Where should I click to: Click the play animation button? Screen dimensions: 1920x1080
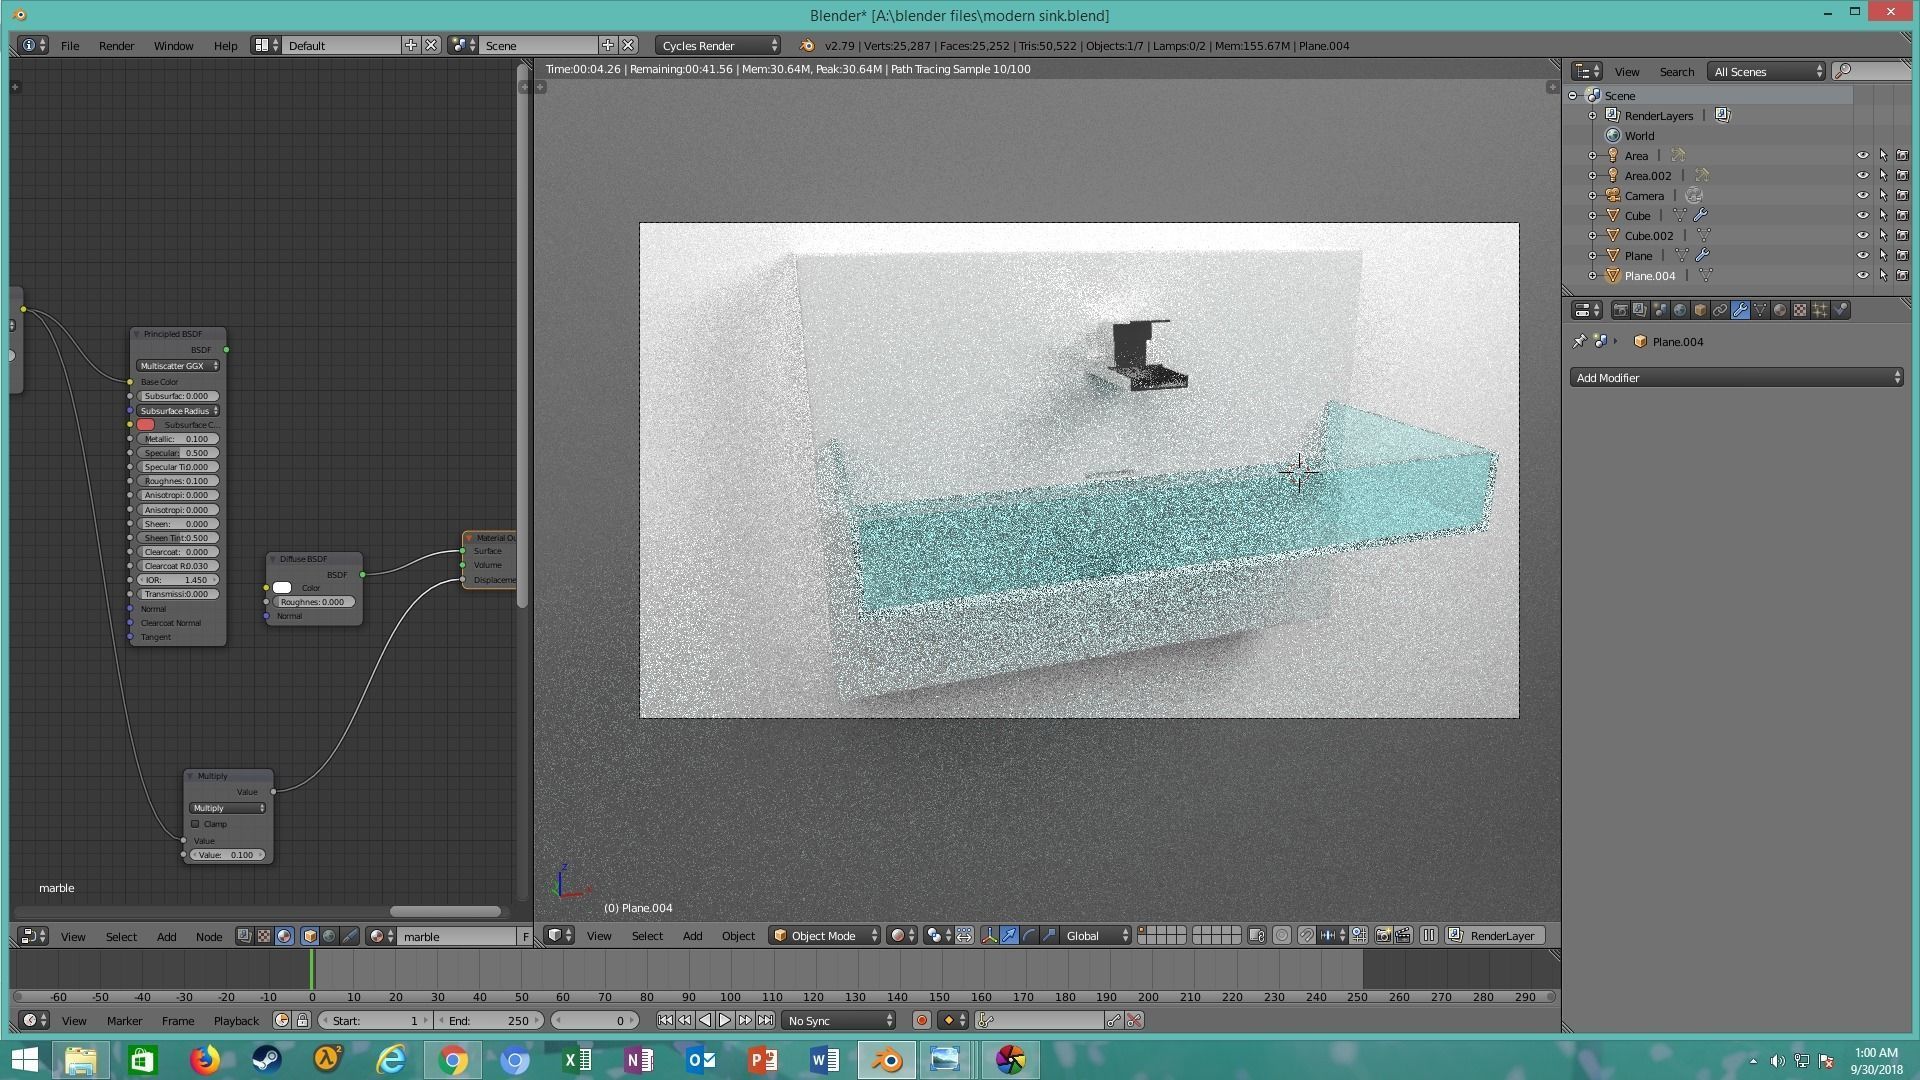click(x=725, y=1020)
